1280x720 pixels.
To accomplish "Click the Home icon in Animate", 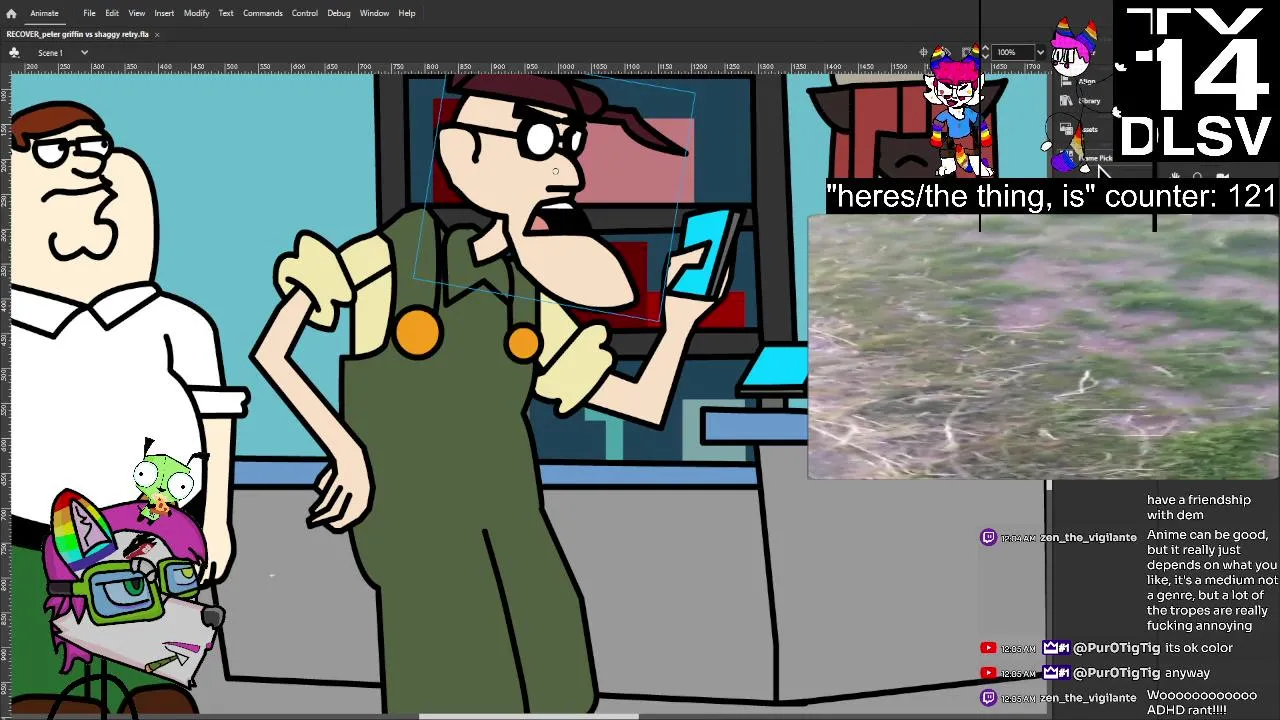I will [x=11, y=13].
